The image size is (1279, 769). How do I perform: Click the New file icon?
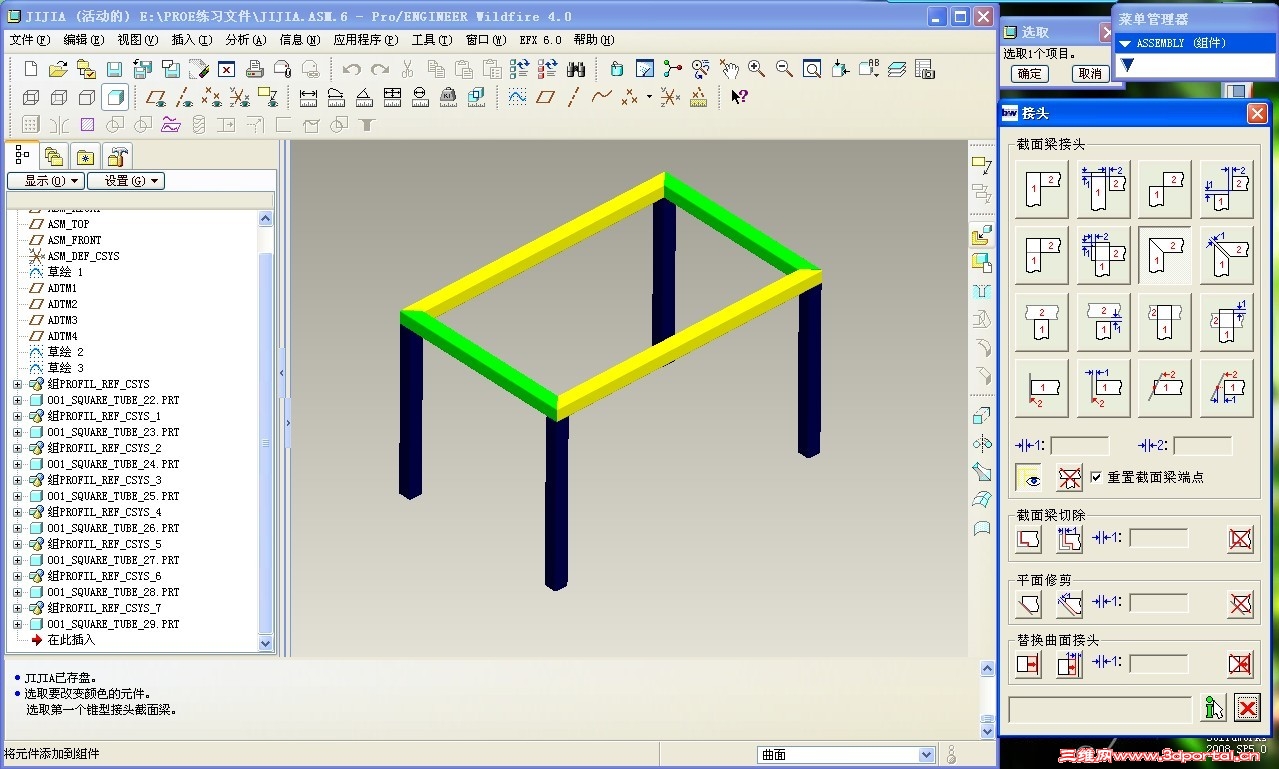[31, 69]
